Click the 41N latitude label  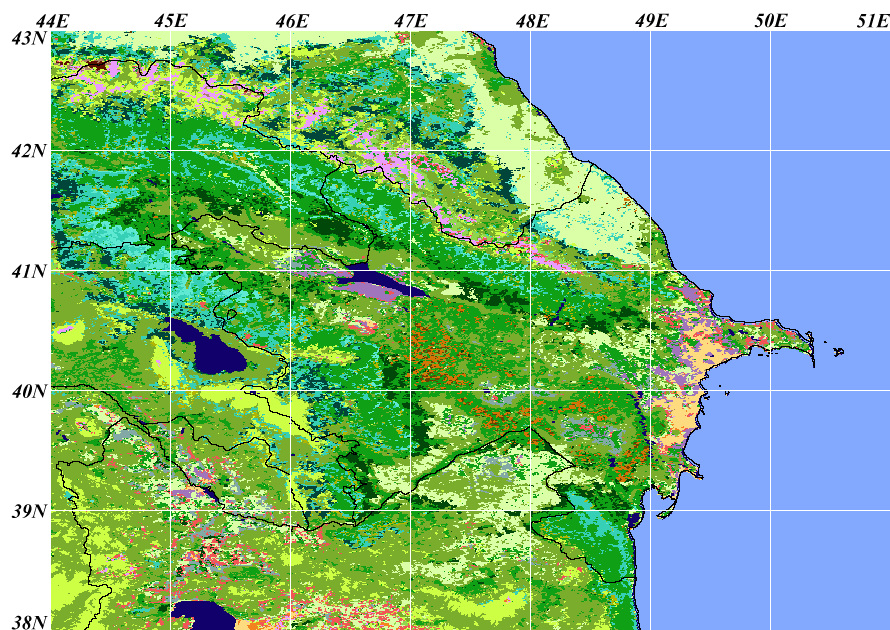coord(28,271)
